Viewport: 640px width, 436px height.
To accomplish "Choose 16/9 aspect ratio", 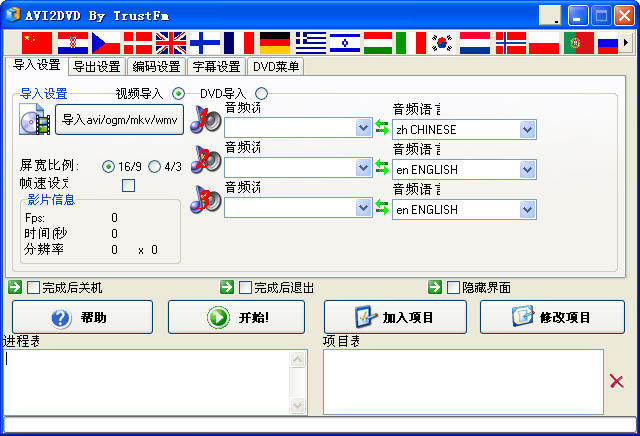I will (108, 167).
